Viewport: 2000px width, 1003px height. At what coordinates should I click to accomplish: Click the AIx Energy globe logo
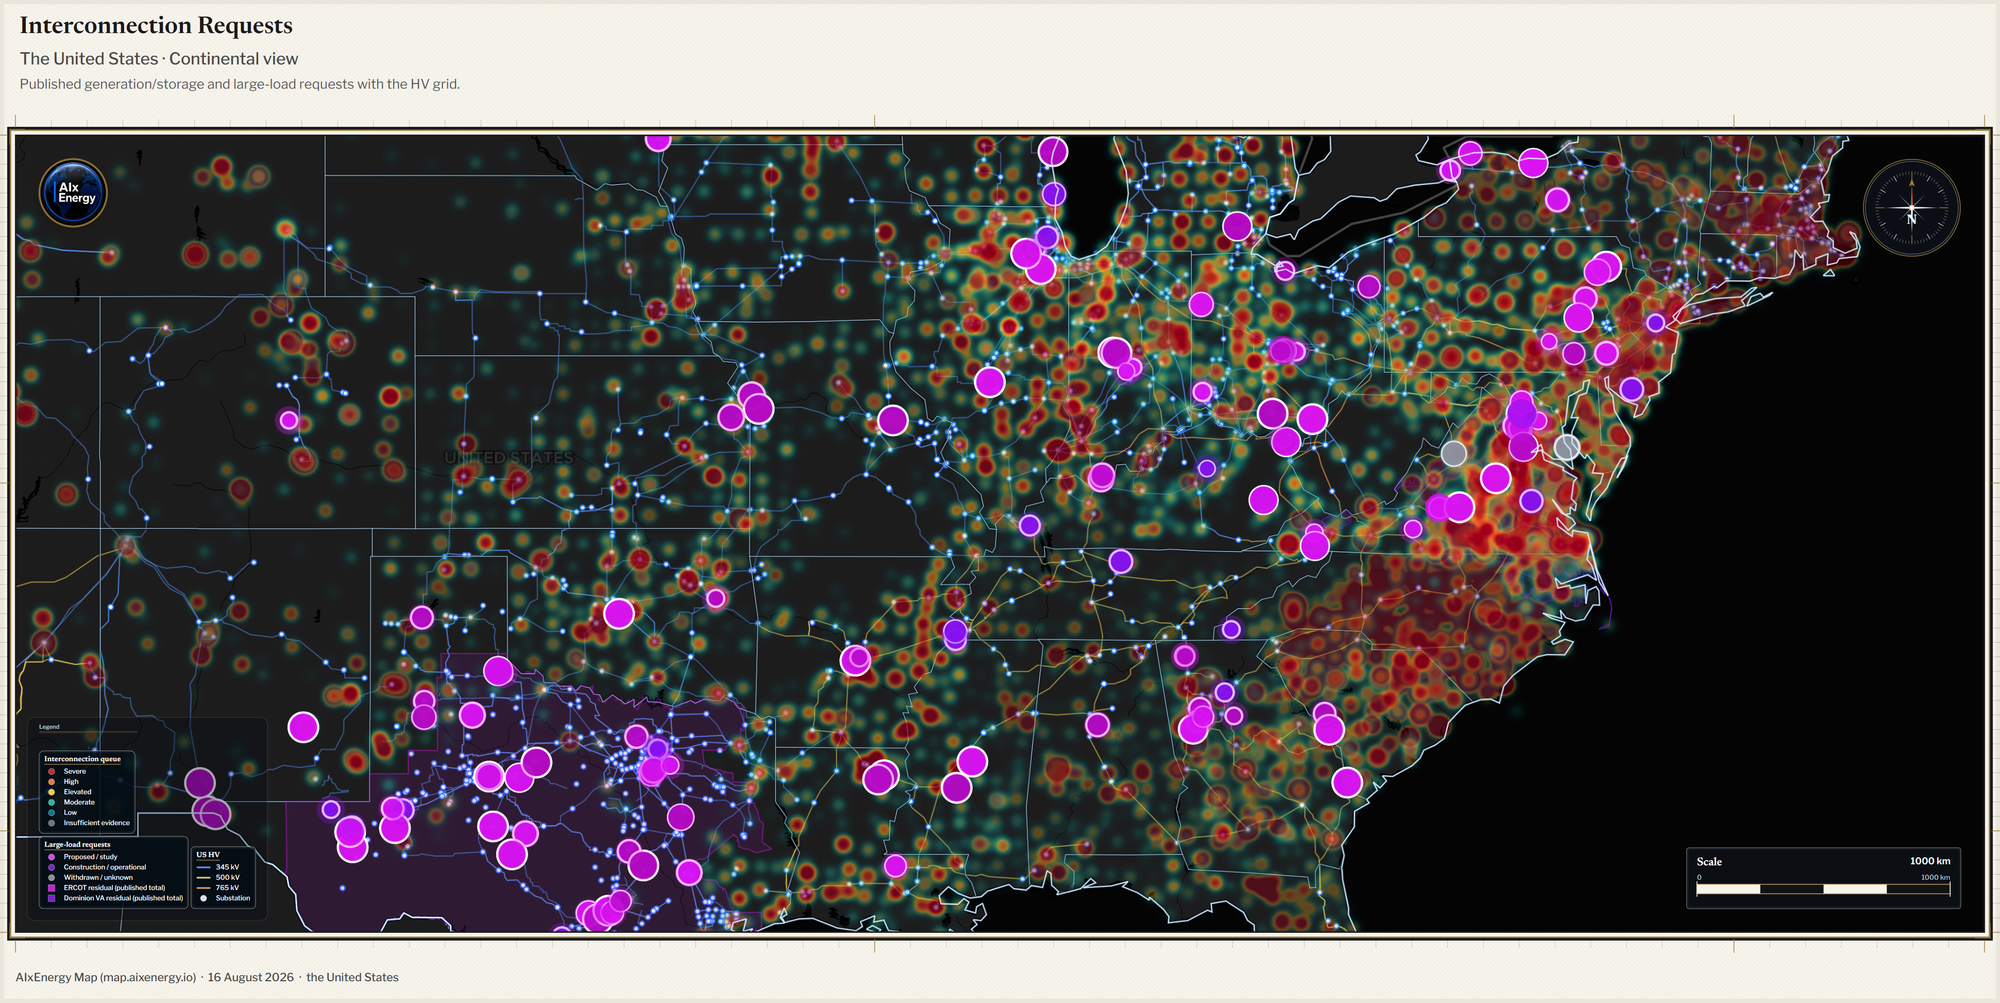pyautogui.click(x=73, y=192)
